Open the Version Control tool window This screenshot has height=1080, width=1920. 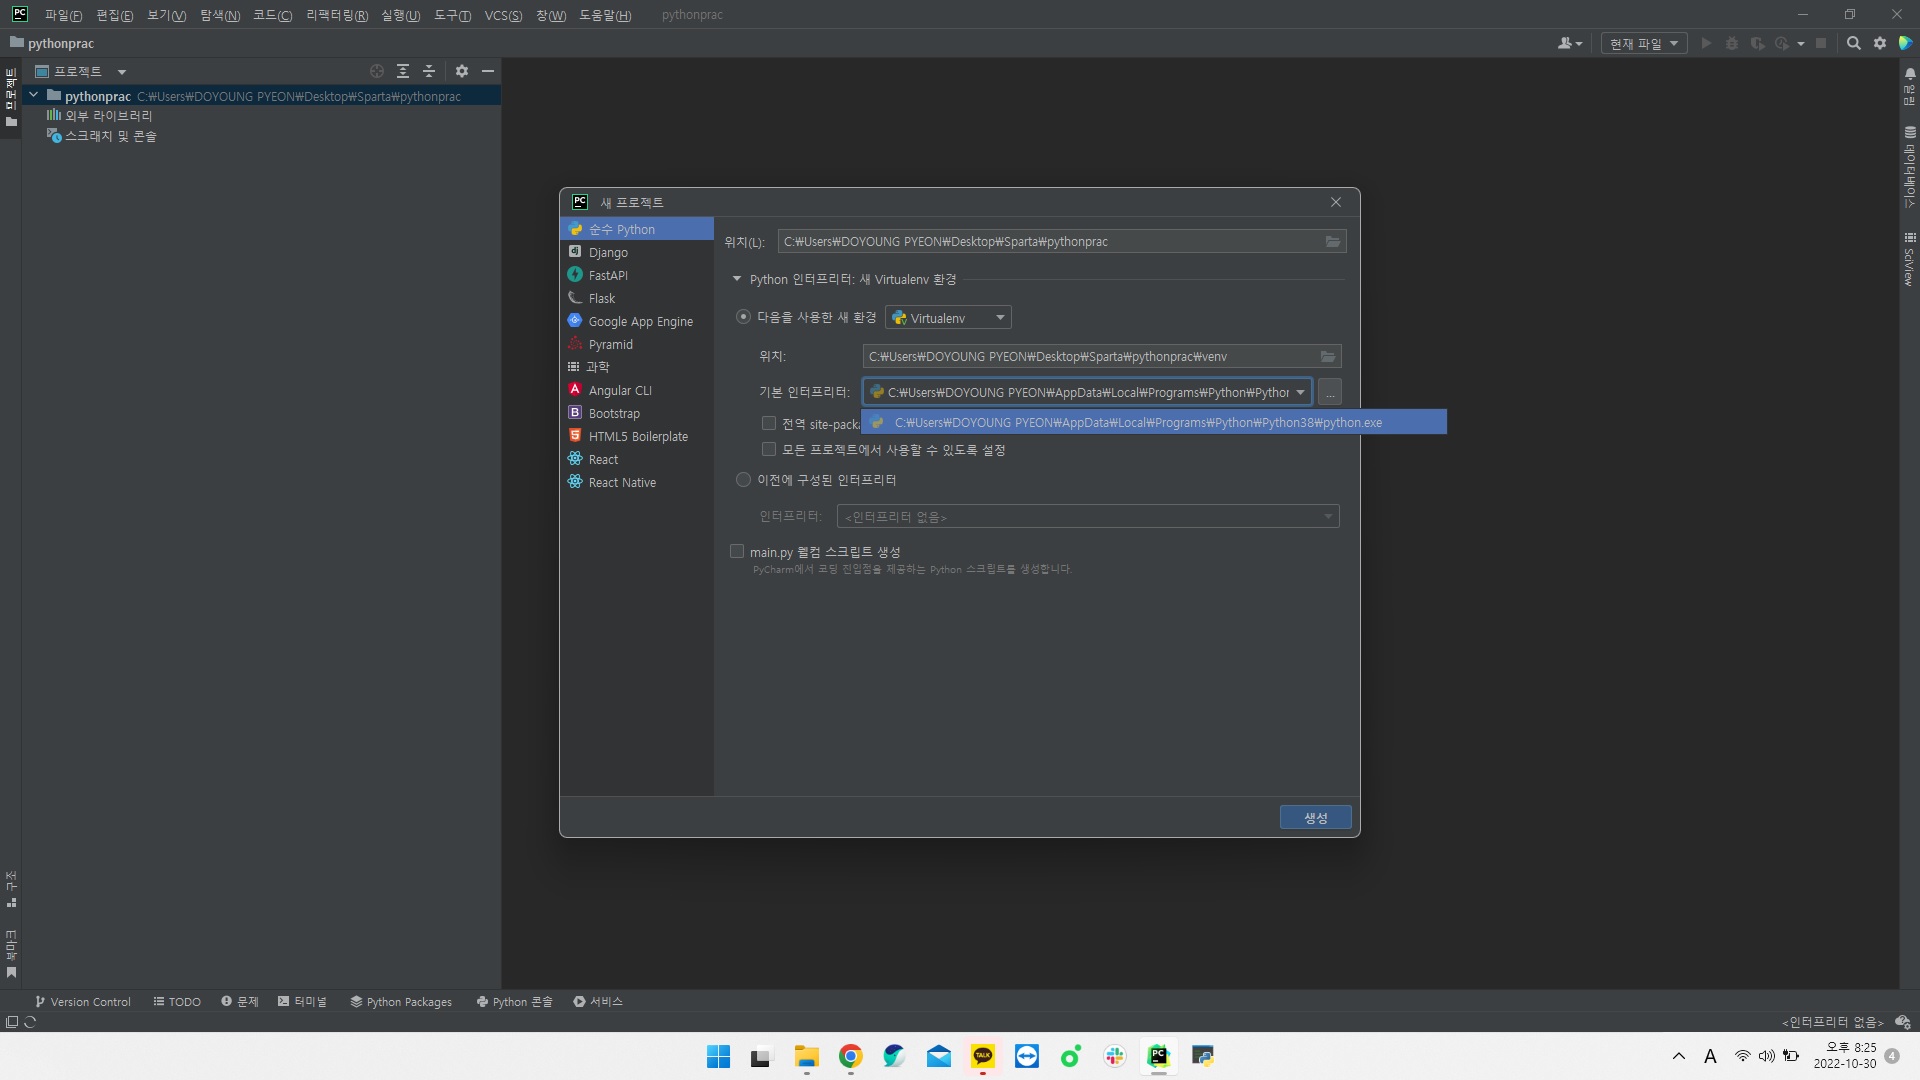(83, 1002)
